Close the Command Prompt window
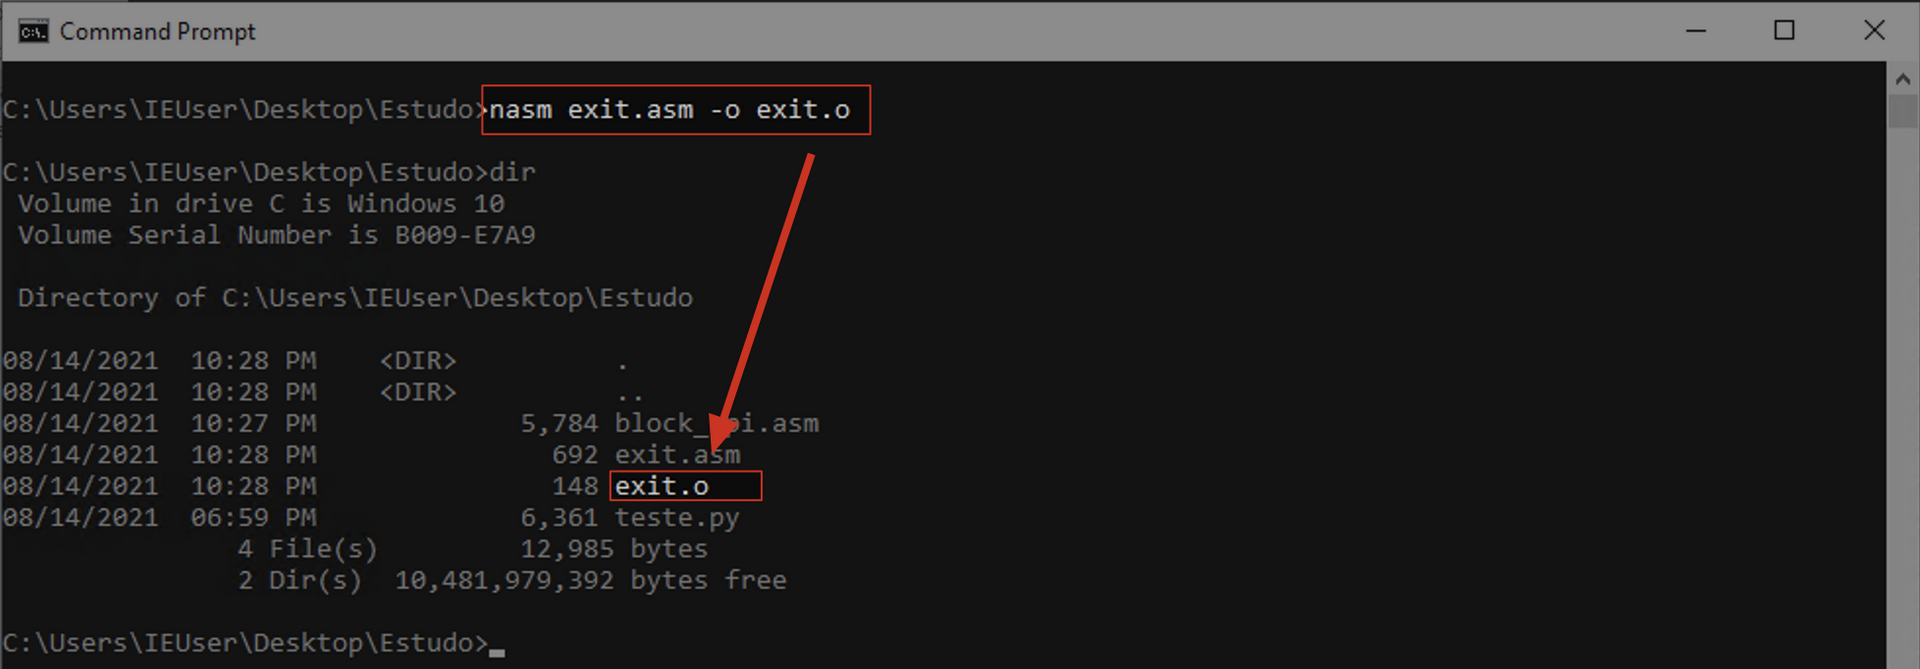 tap(1874, 31)
